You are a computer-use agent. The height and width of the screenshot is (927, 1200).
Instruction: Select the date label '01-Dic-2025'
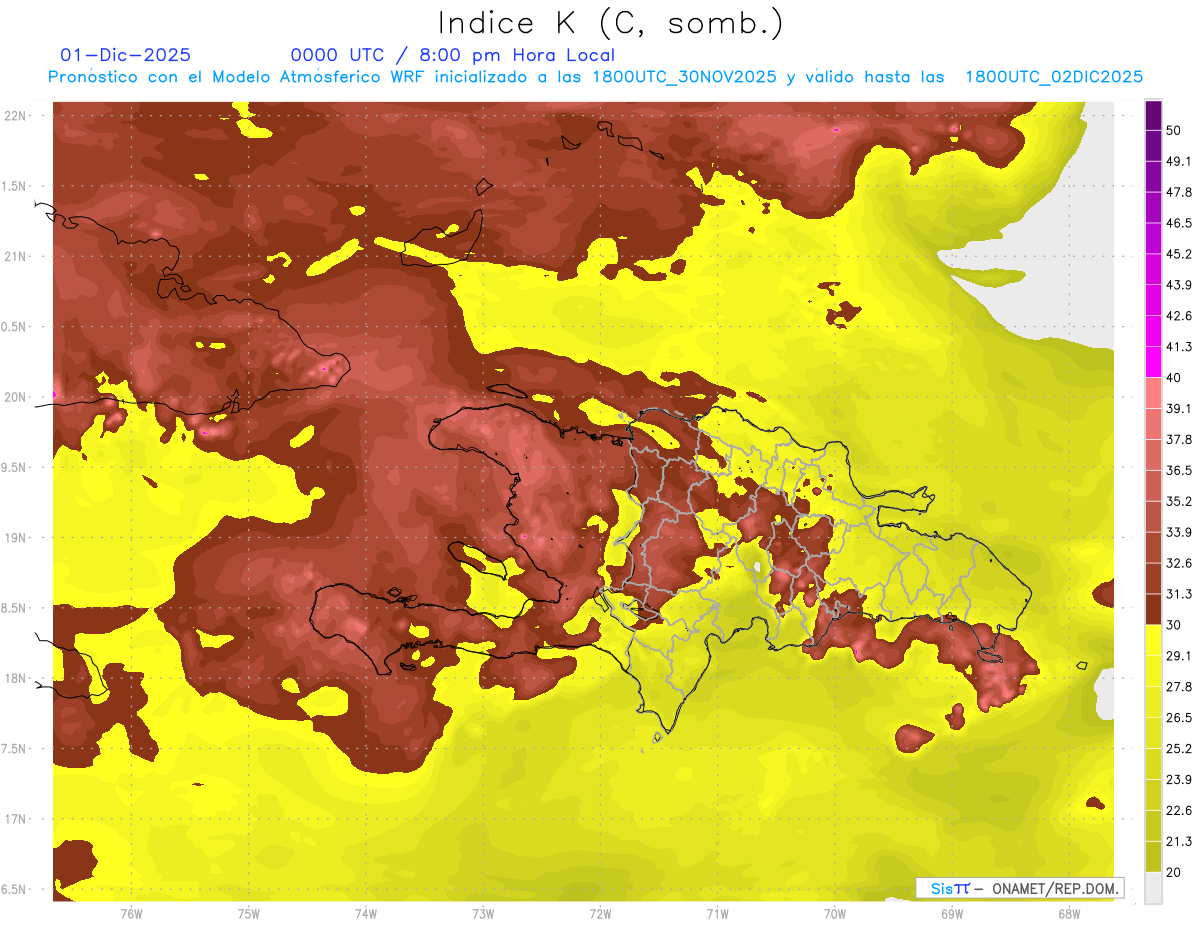pos(126,55)
